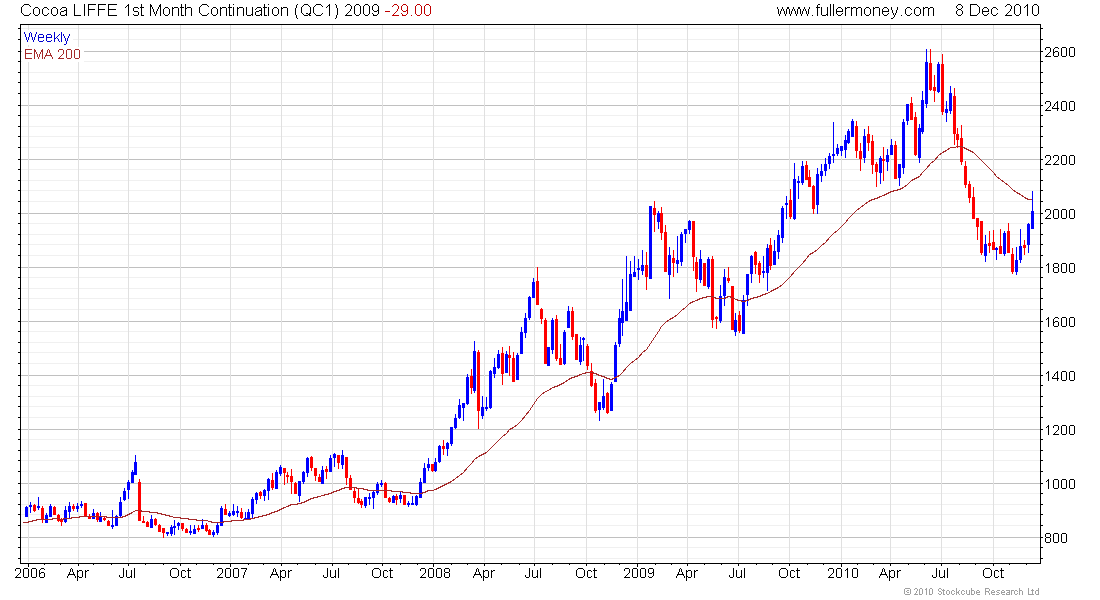Click the '2007' year label on time axis
This screenshot has height=600, width=1100.
(x=232, y=573)
